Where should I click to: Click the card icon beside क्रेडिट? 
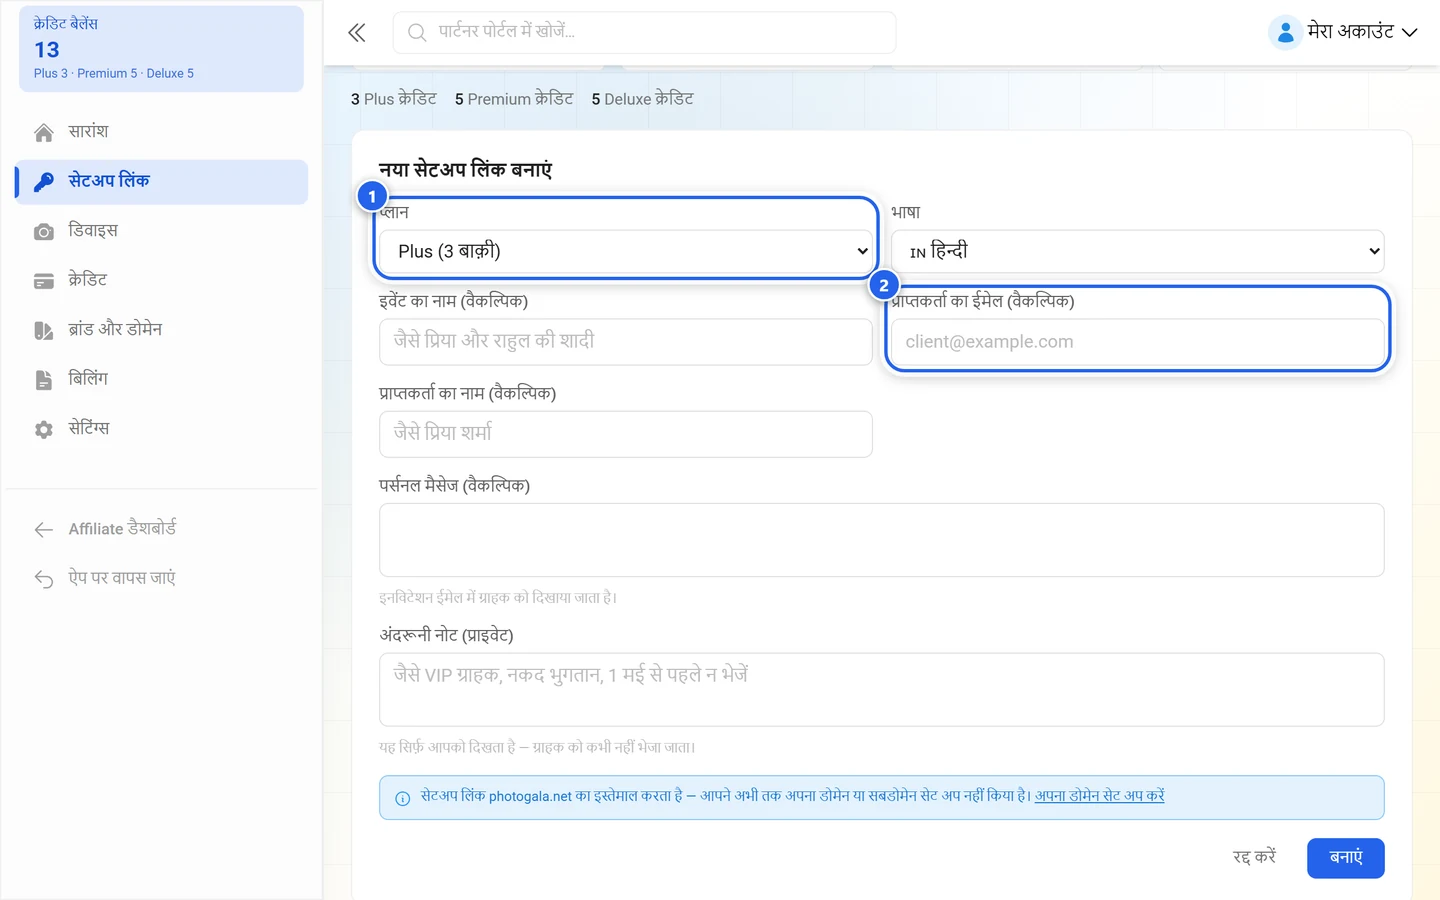[44, 281]
